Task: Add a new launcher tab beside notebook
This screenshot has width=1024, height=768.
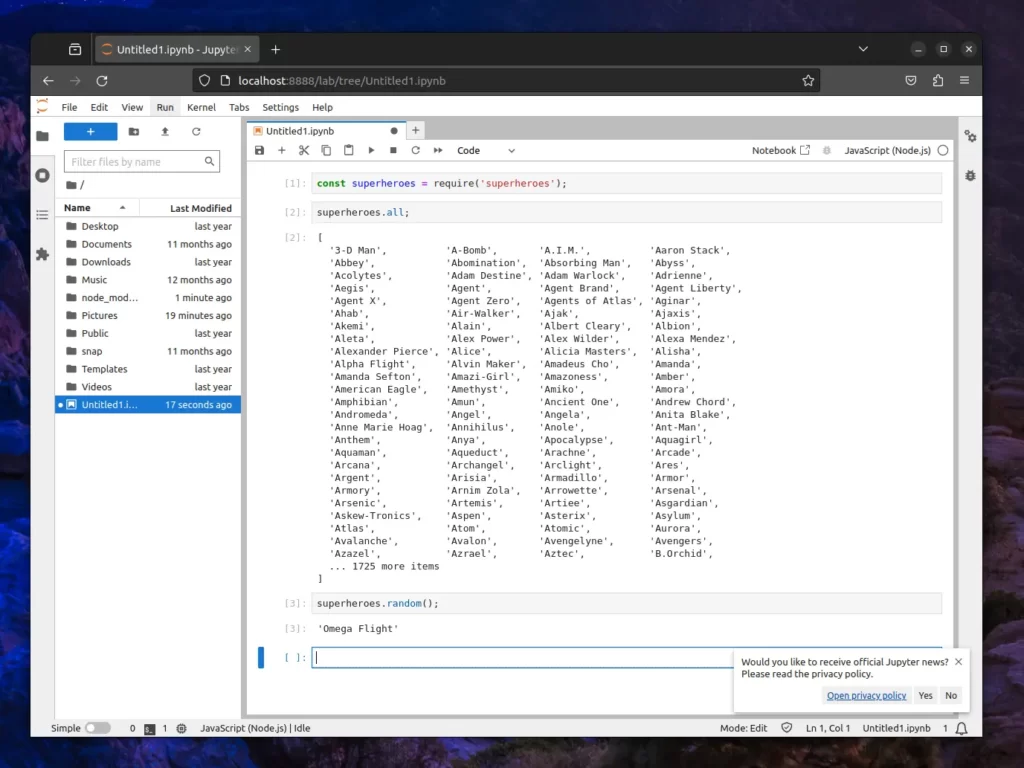Action: pos(415,131)
